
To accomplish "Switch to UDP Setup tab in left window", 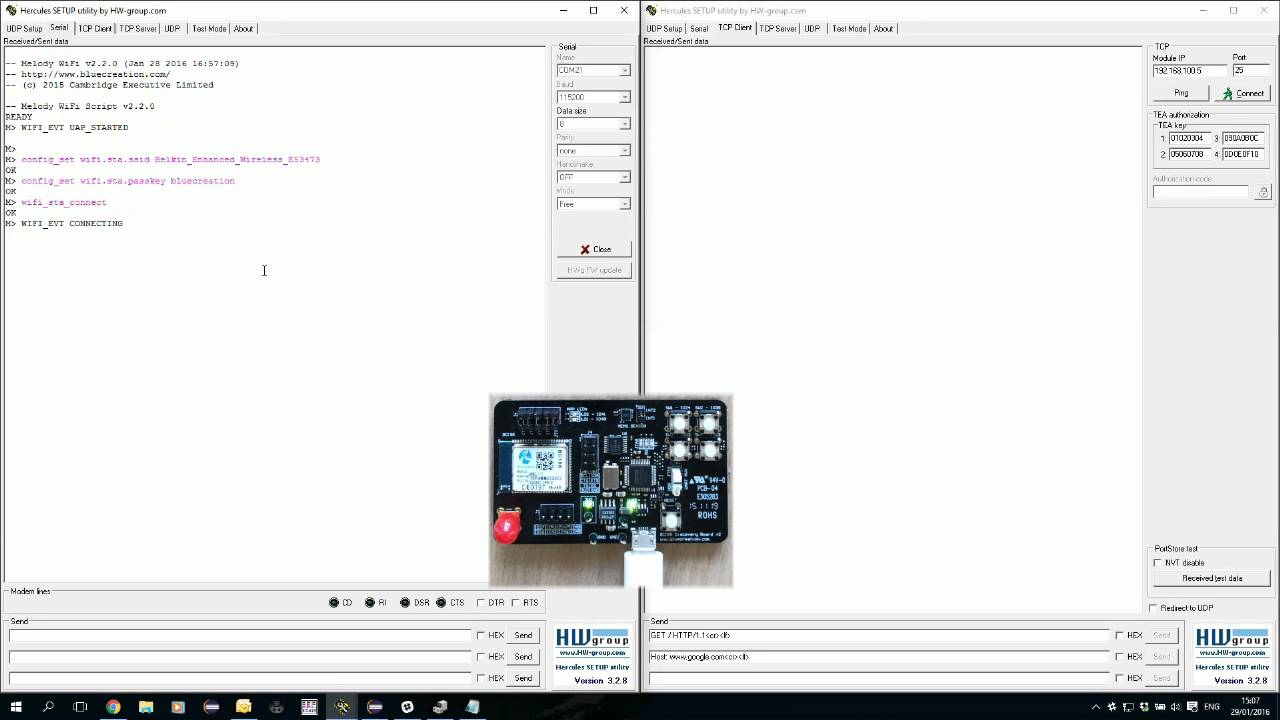I will [24, 28].
